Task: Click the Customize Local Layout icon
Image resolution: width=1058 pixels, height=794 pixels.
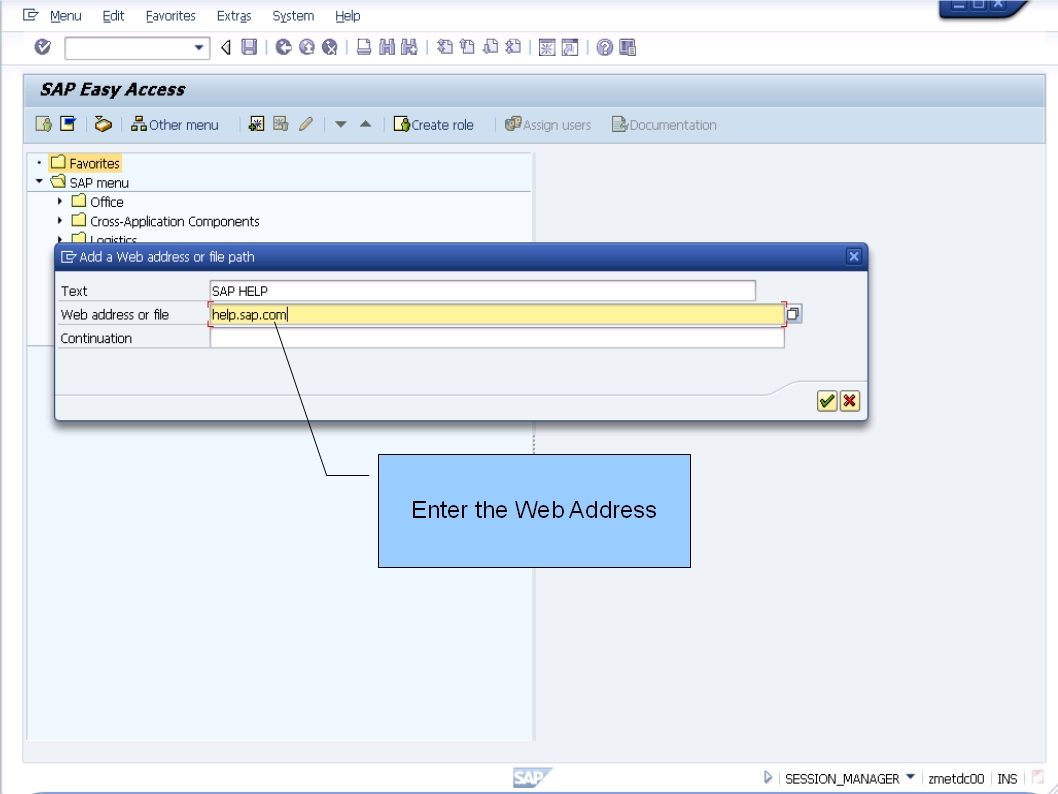Action: [628, 47]
